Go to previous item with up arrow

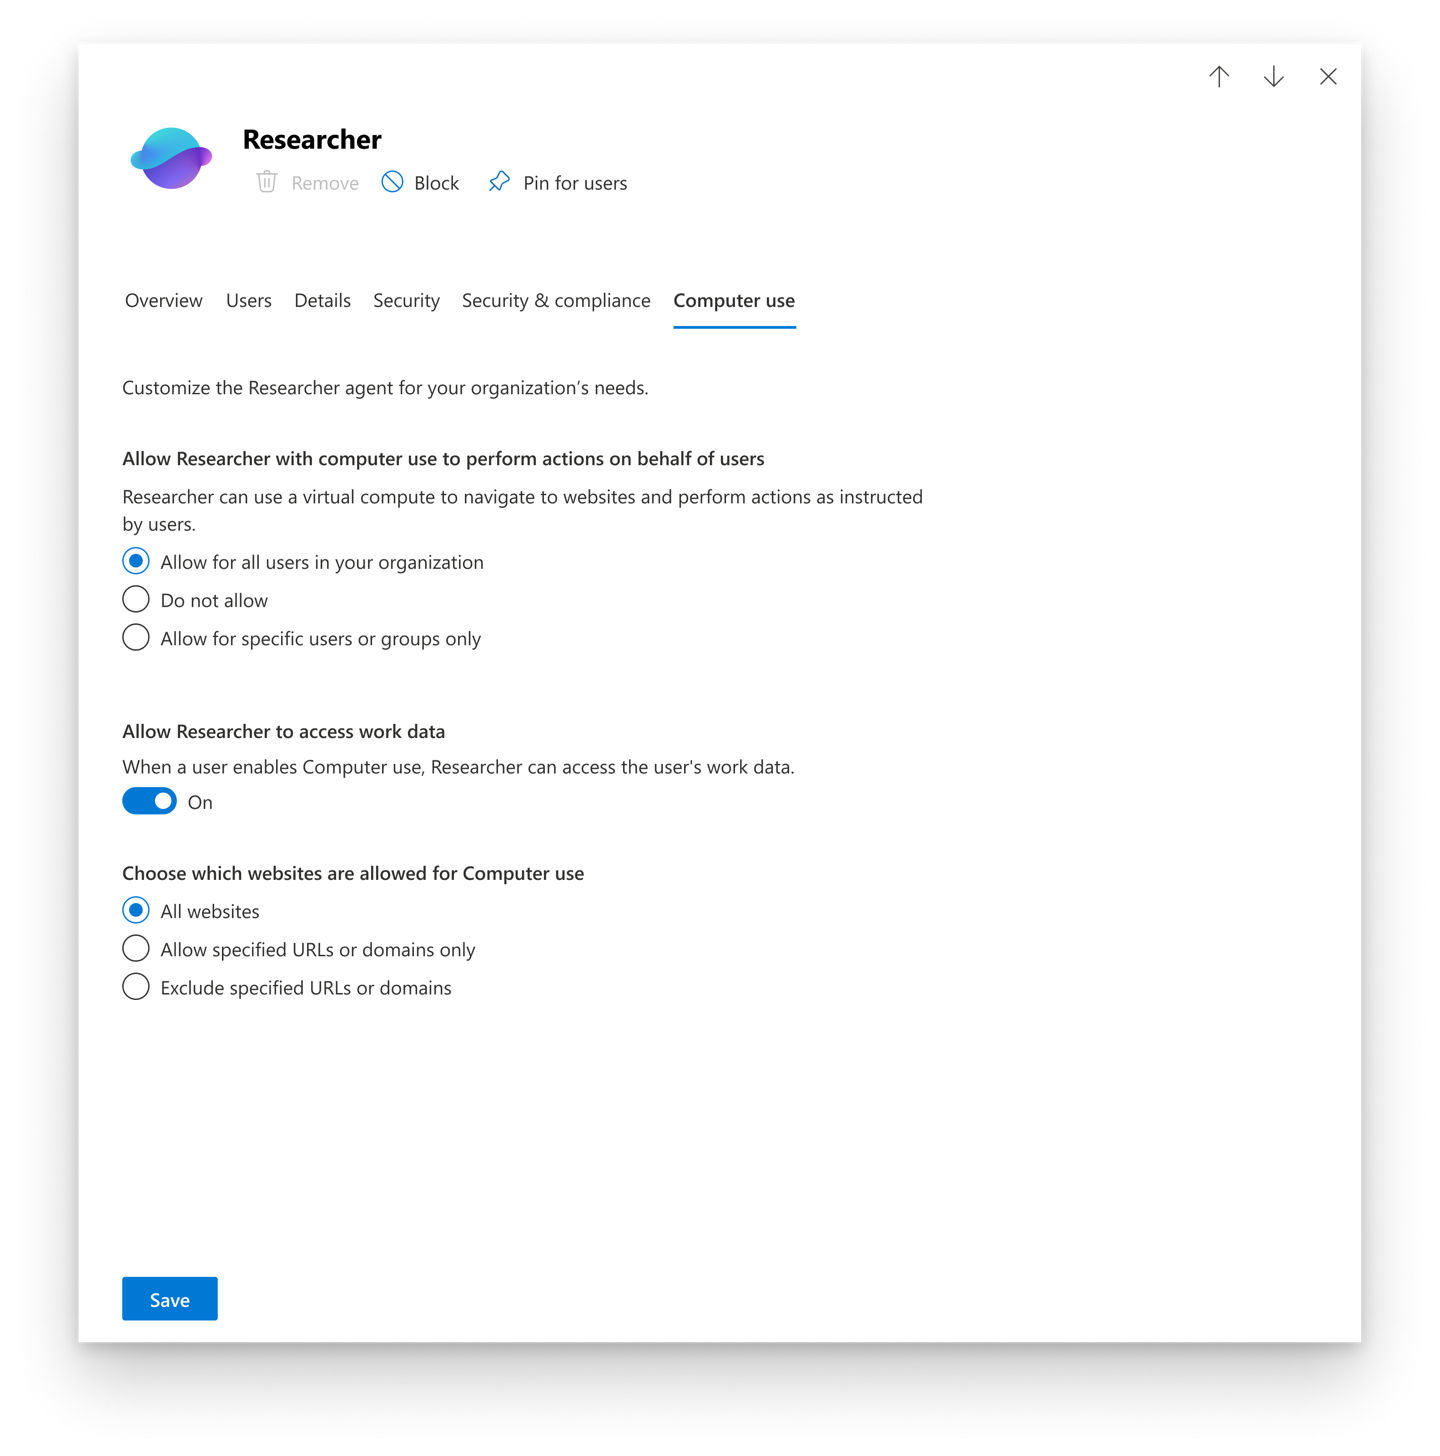click(1219, 77)
